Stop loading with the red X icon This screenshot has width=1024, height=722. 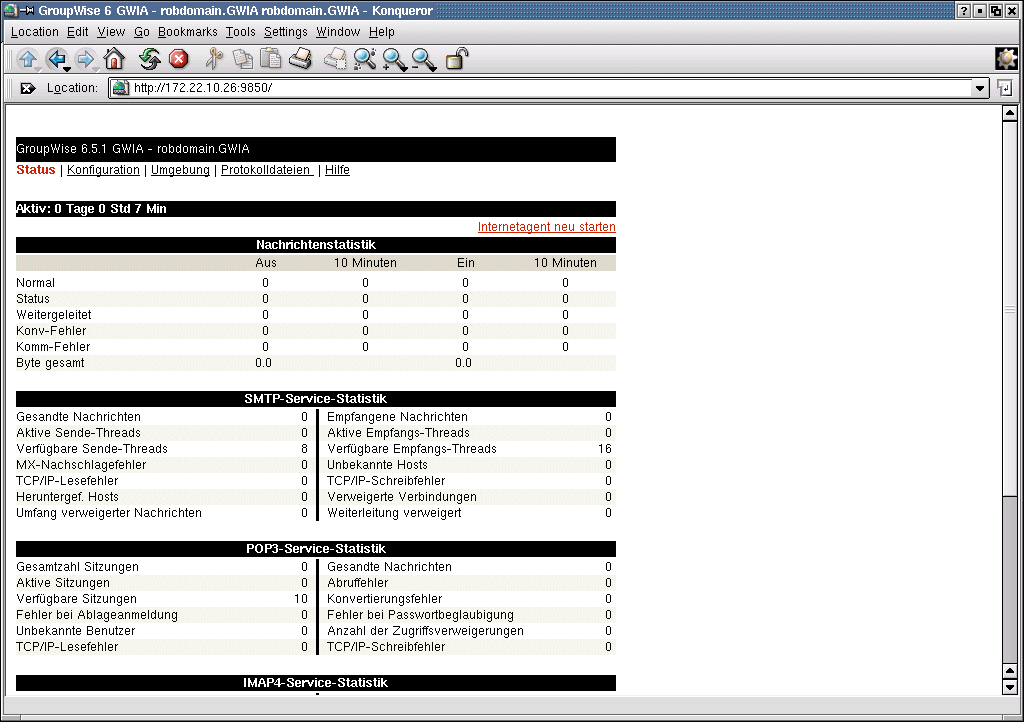178,59
